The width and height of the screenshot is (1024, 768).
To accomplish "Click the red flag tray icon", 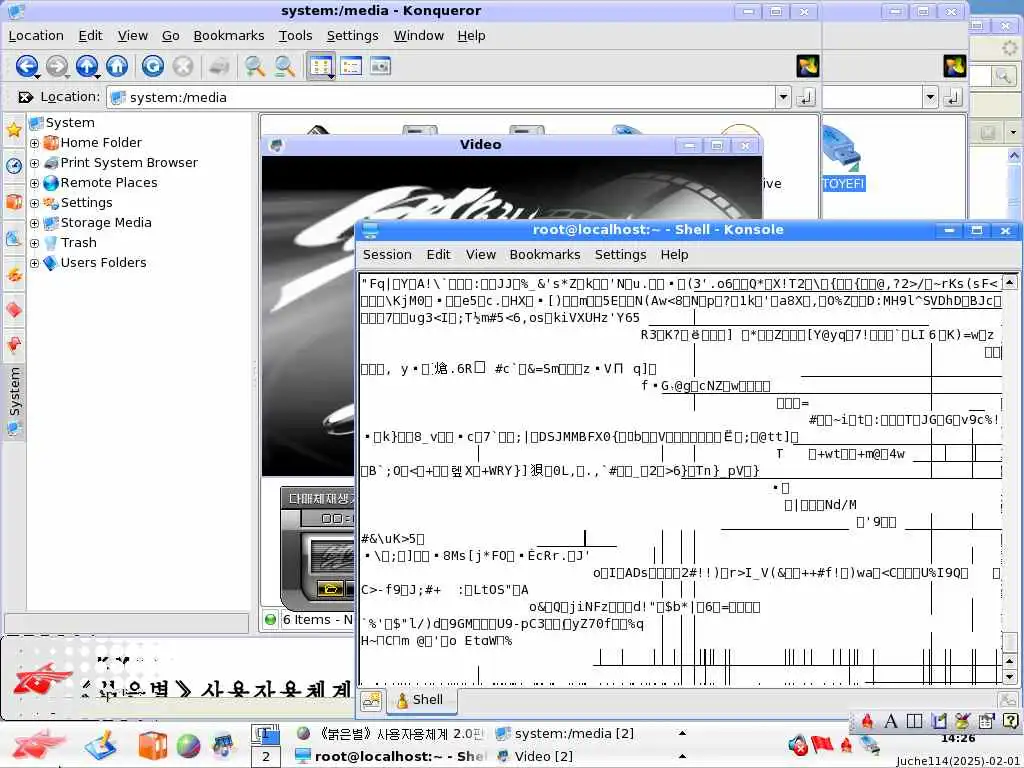I will pyautogui.click(x=822, y=744).
